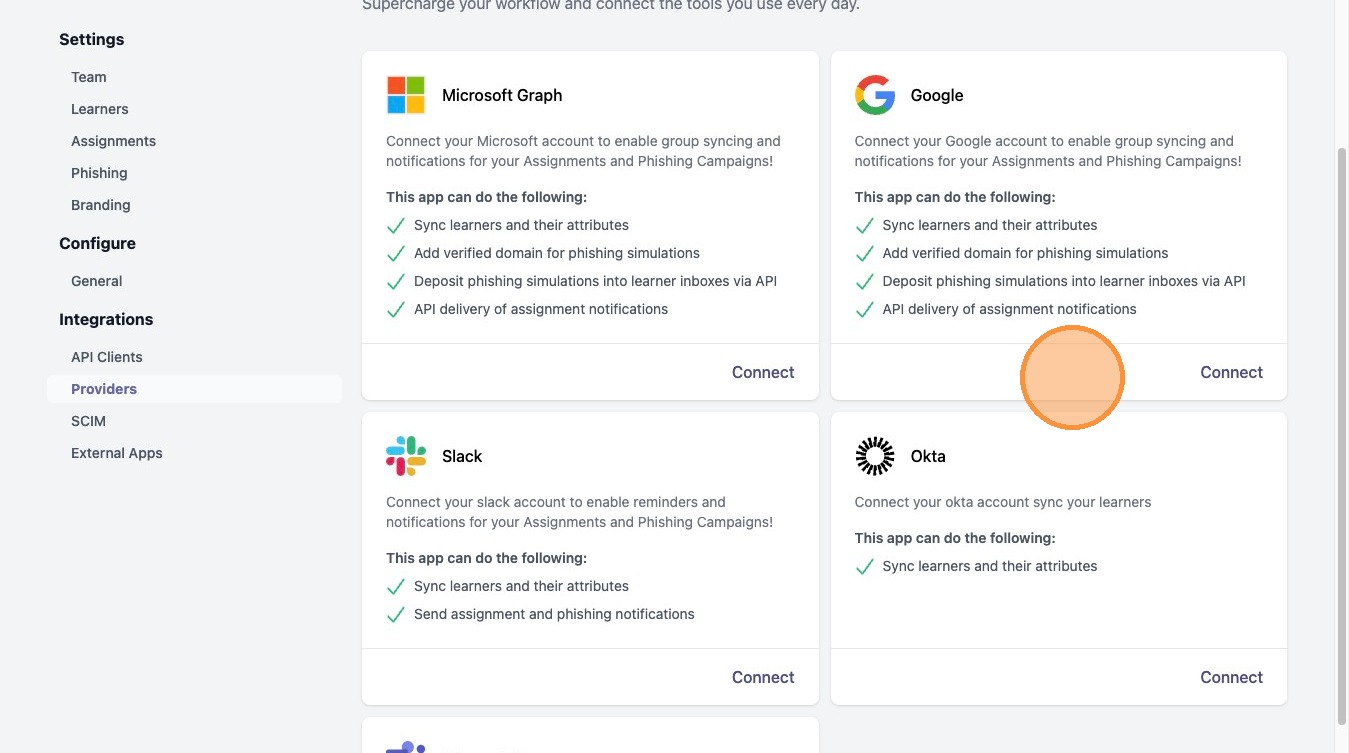The image size is (1349, 753).
Task: Open Assignments settings
Action: (113, 141)
